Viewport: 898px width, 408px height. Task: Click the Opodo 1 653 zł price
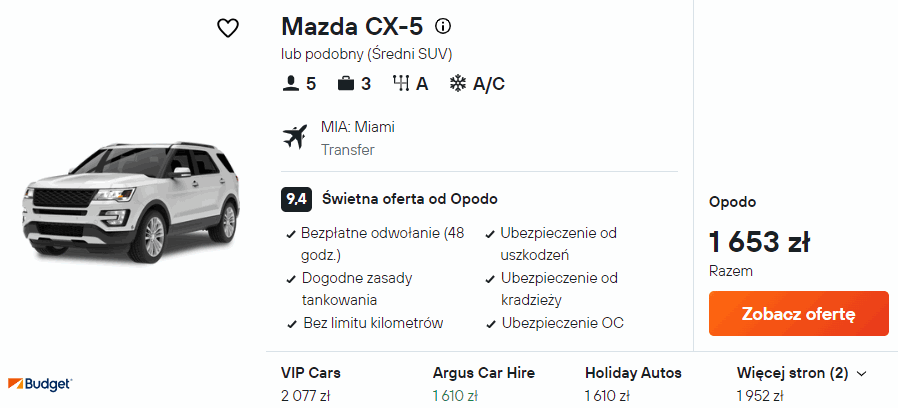(759, 242)
